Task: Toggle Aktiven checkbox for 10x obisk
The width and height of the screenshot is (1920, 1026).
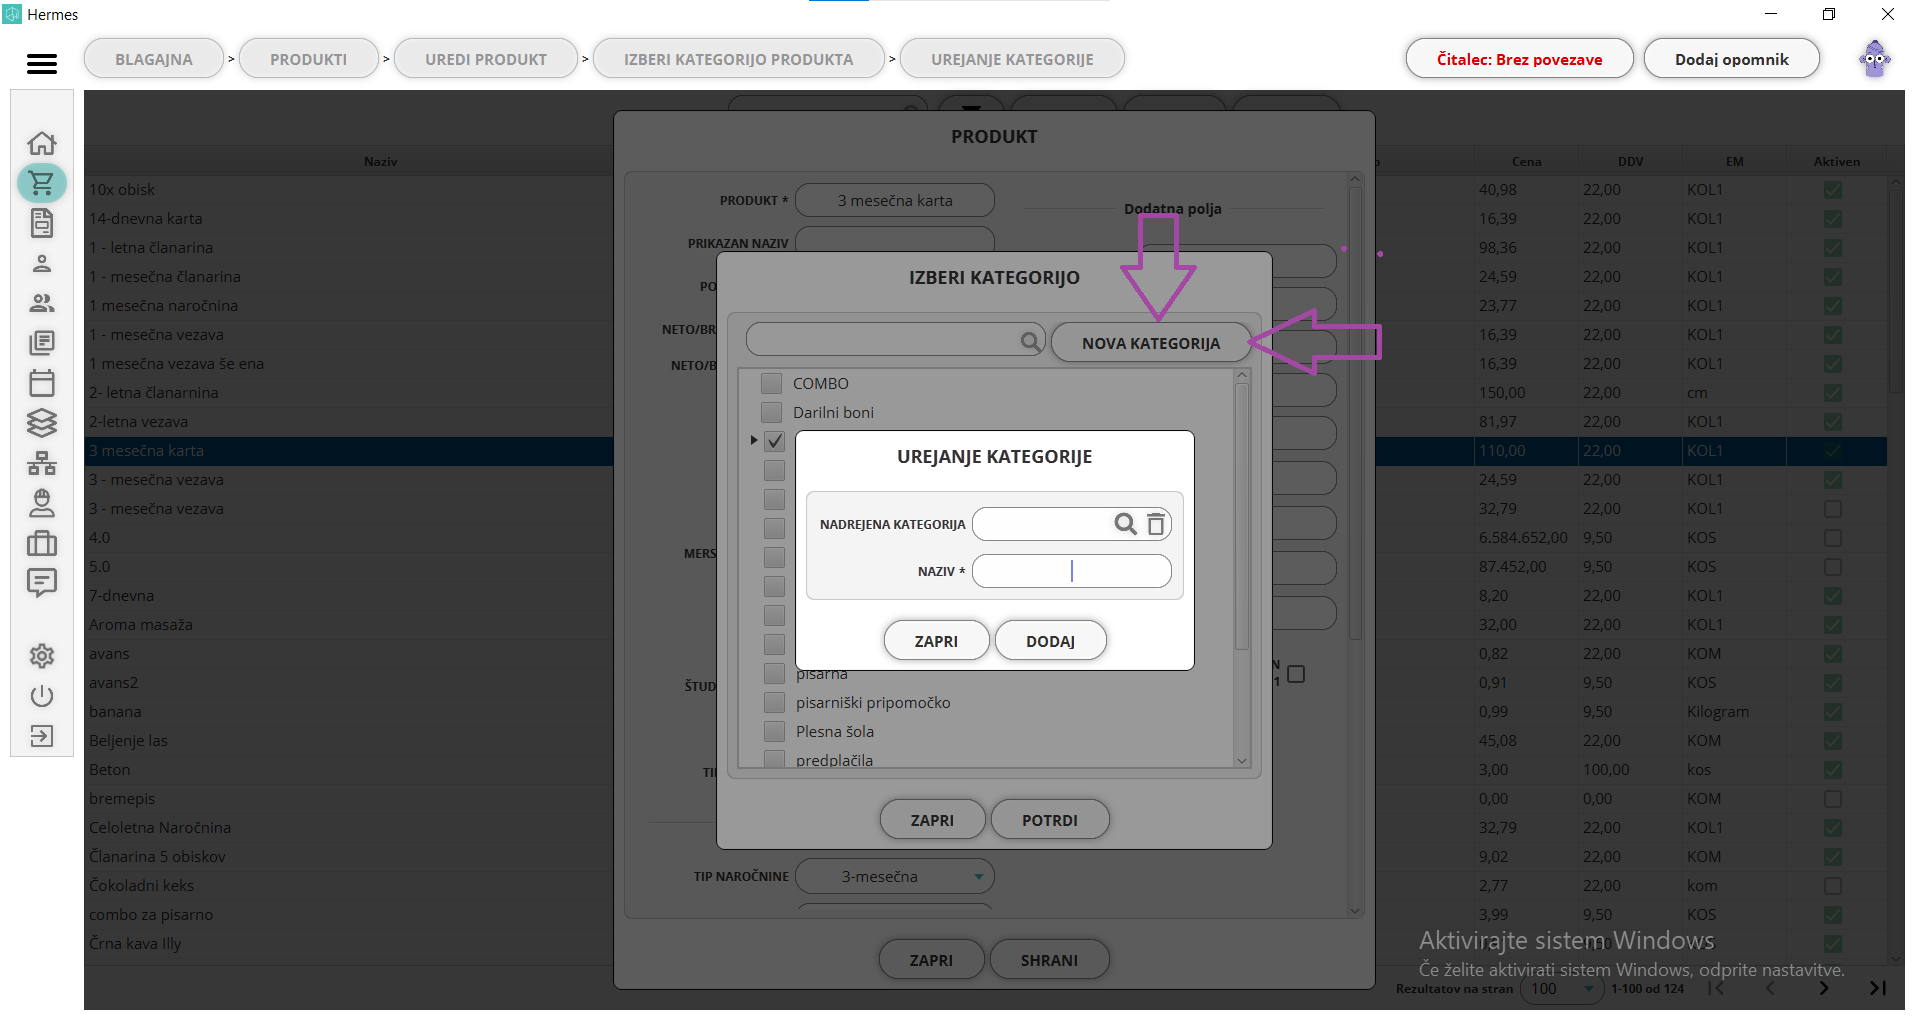Action: coord(1833,189)
